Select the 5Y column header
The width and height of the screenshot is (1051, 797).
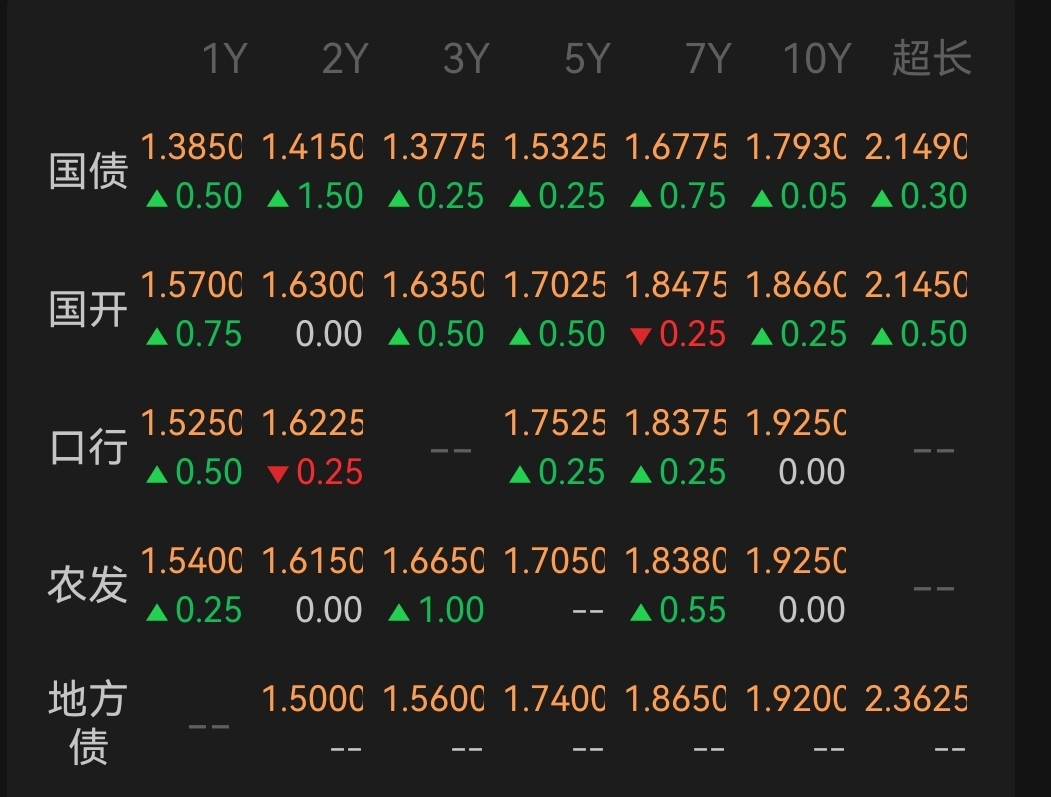point(586,60)
